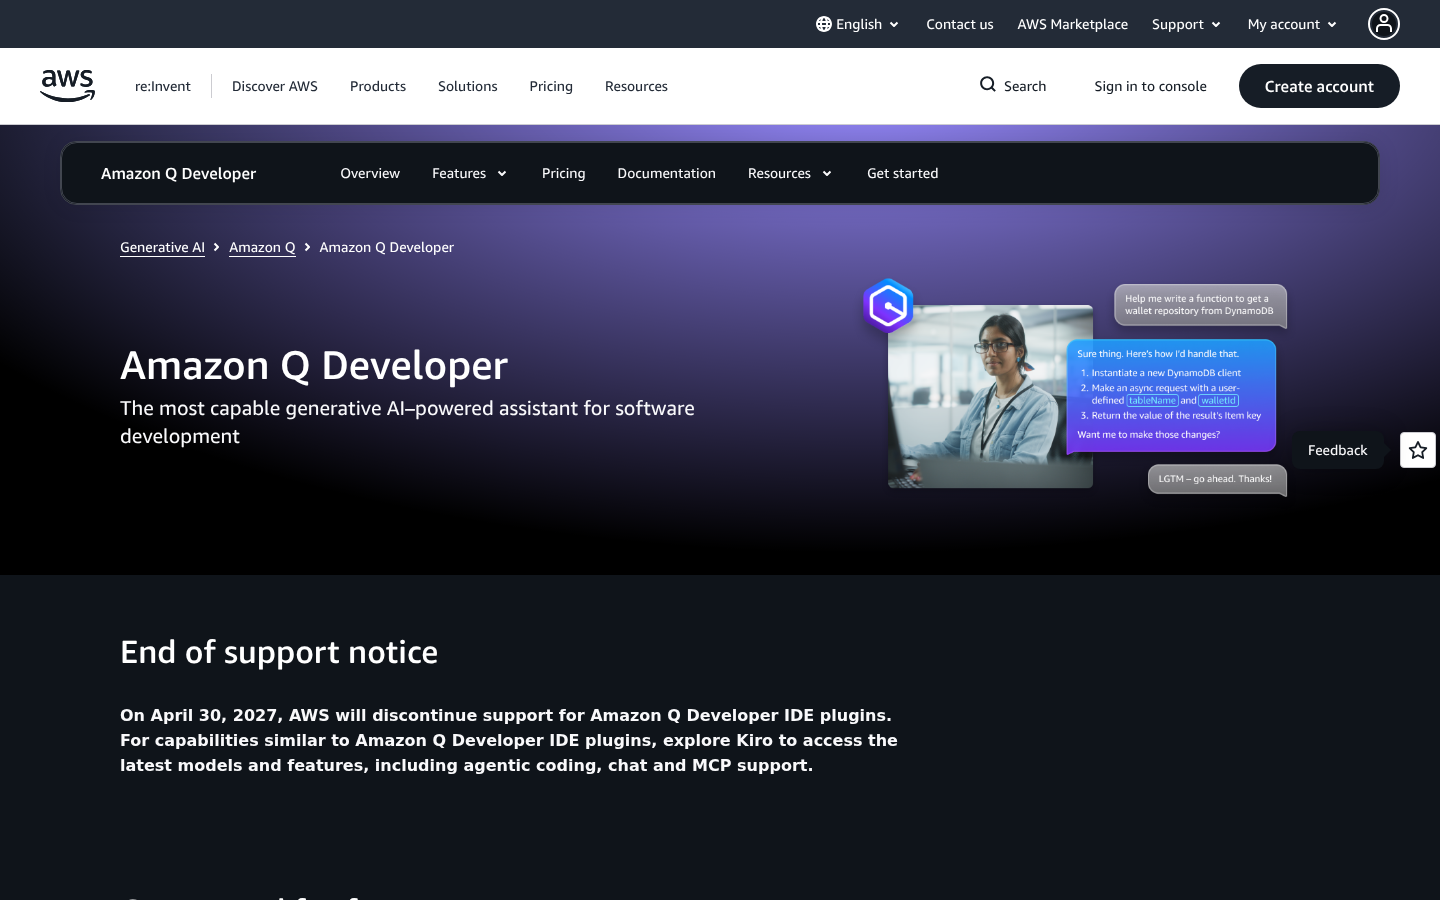Viewport: 1440px width, 900px height.
Task: Open the Solutions menu
Action: pyautogui.click(x=468, y=86)
